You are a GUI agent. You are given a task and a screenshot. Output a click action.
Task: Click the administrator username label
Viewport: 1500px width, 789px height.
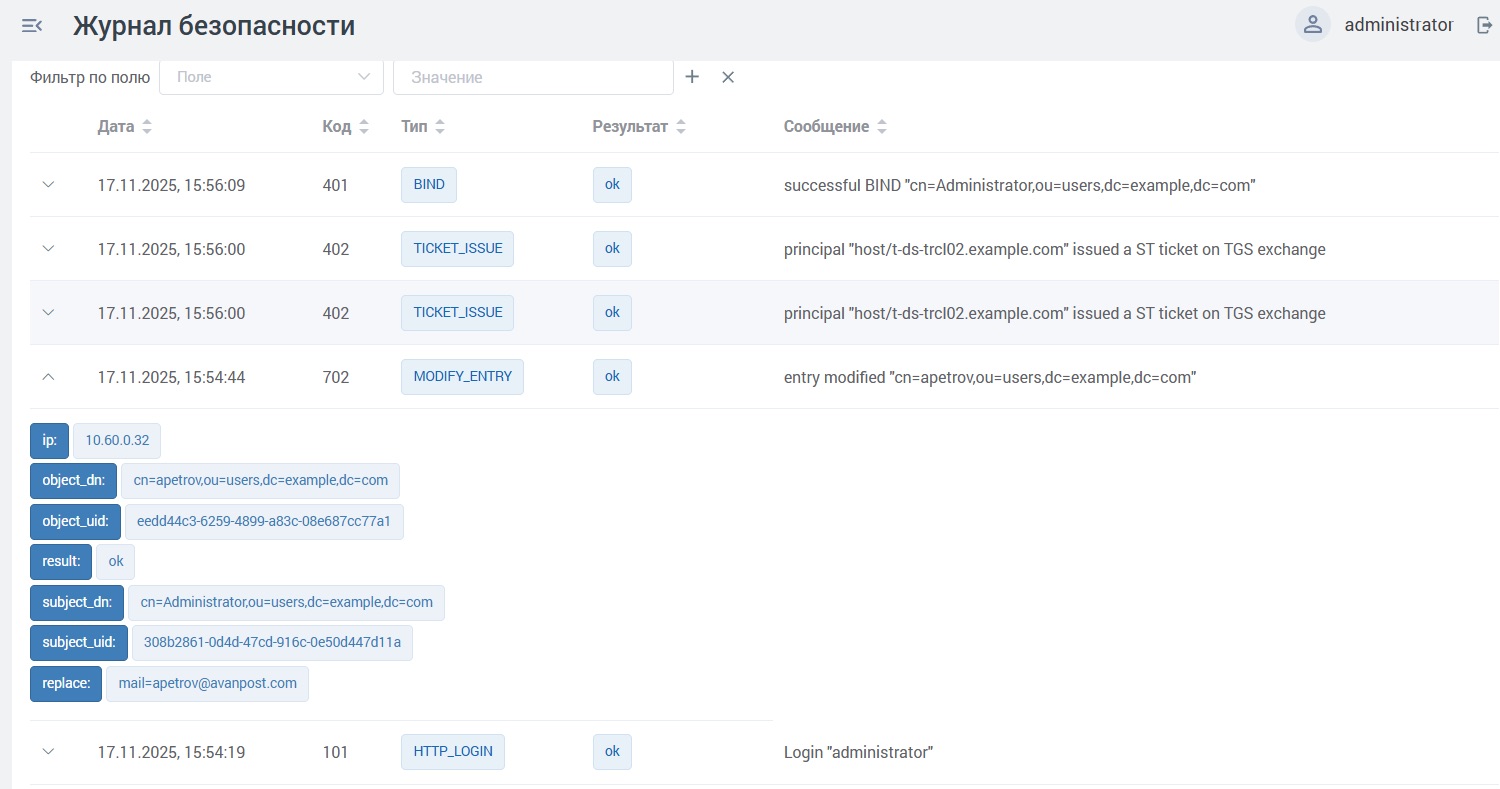[x=1398, y=25]
